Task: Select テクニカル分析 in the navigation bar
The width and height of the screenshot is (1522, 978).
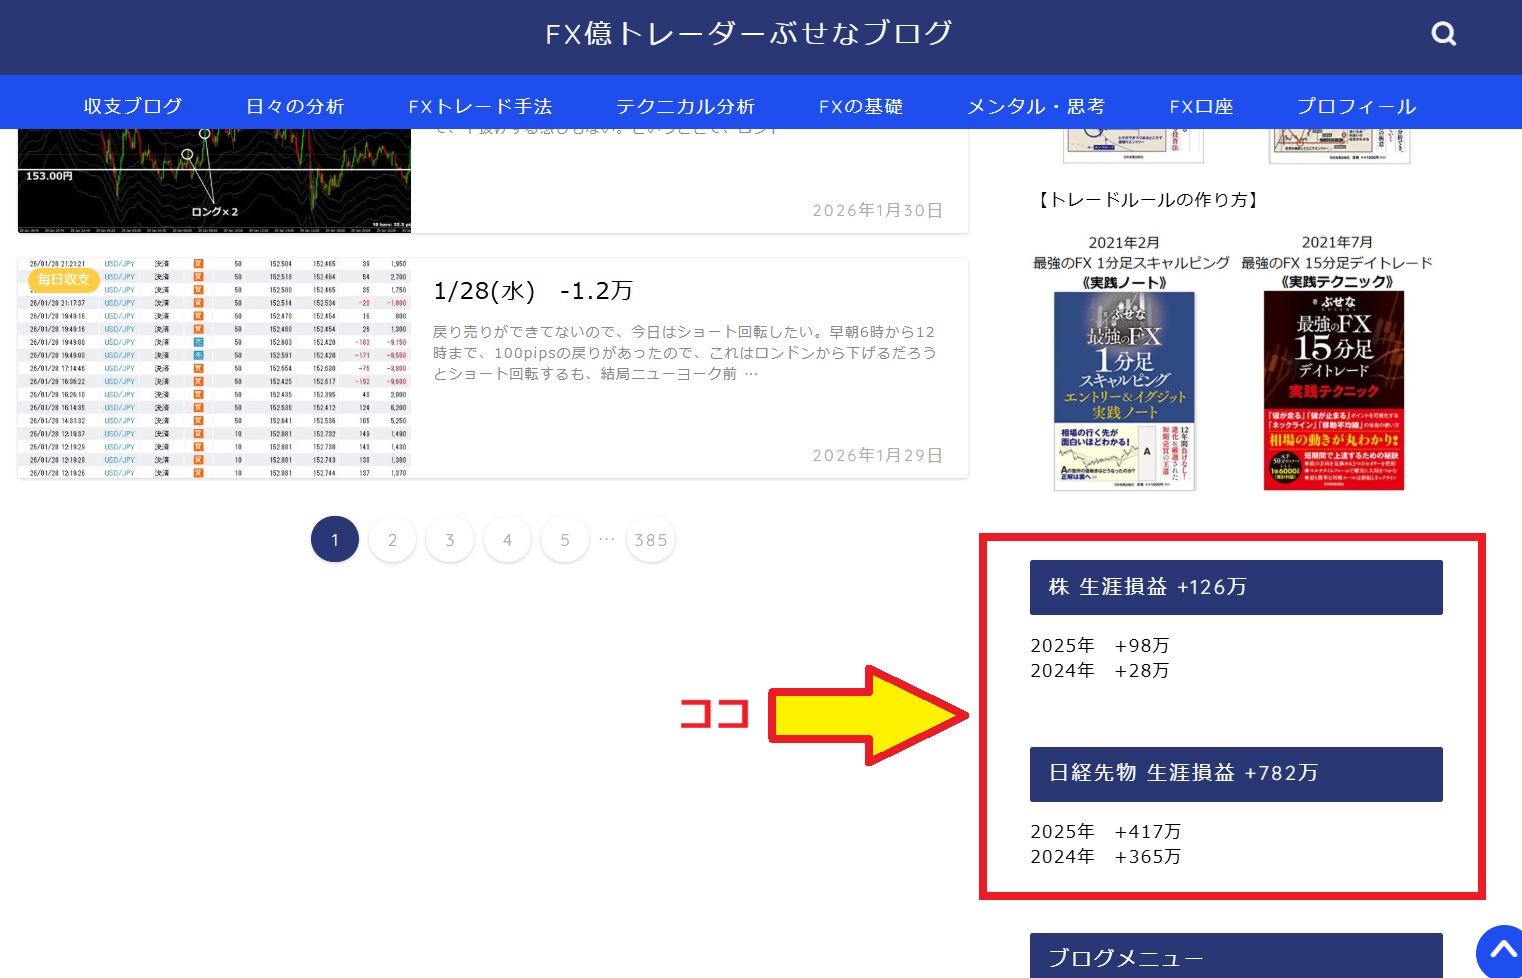Action: click(685, 106)
